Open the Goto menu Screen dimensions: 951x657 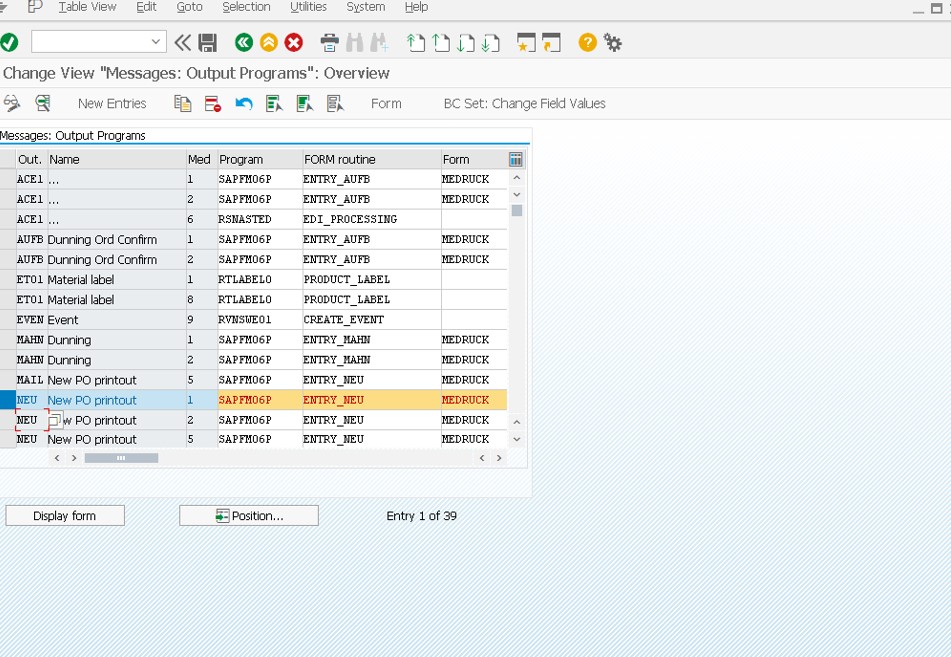(189, 7)
